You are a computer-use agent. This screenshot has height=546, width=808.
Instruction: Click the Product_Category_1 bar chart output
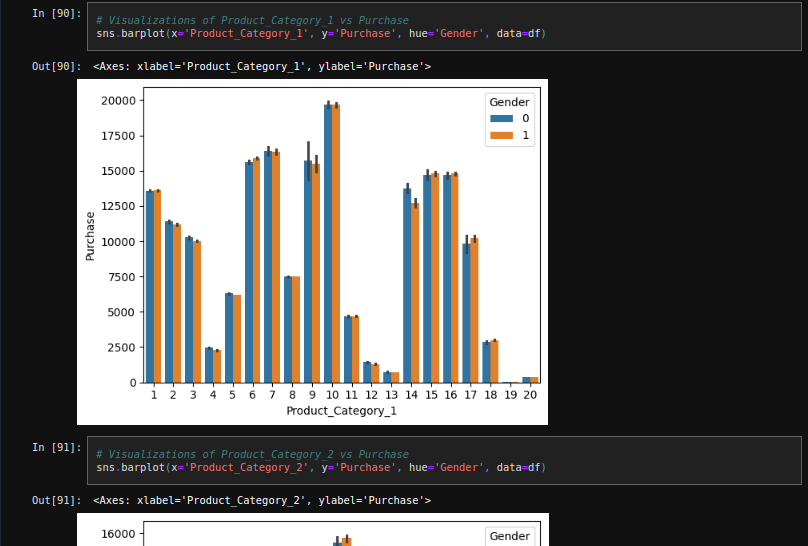[312, 252]
